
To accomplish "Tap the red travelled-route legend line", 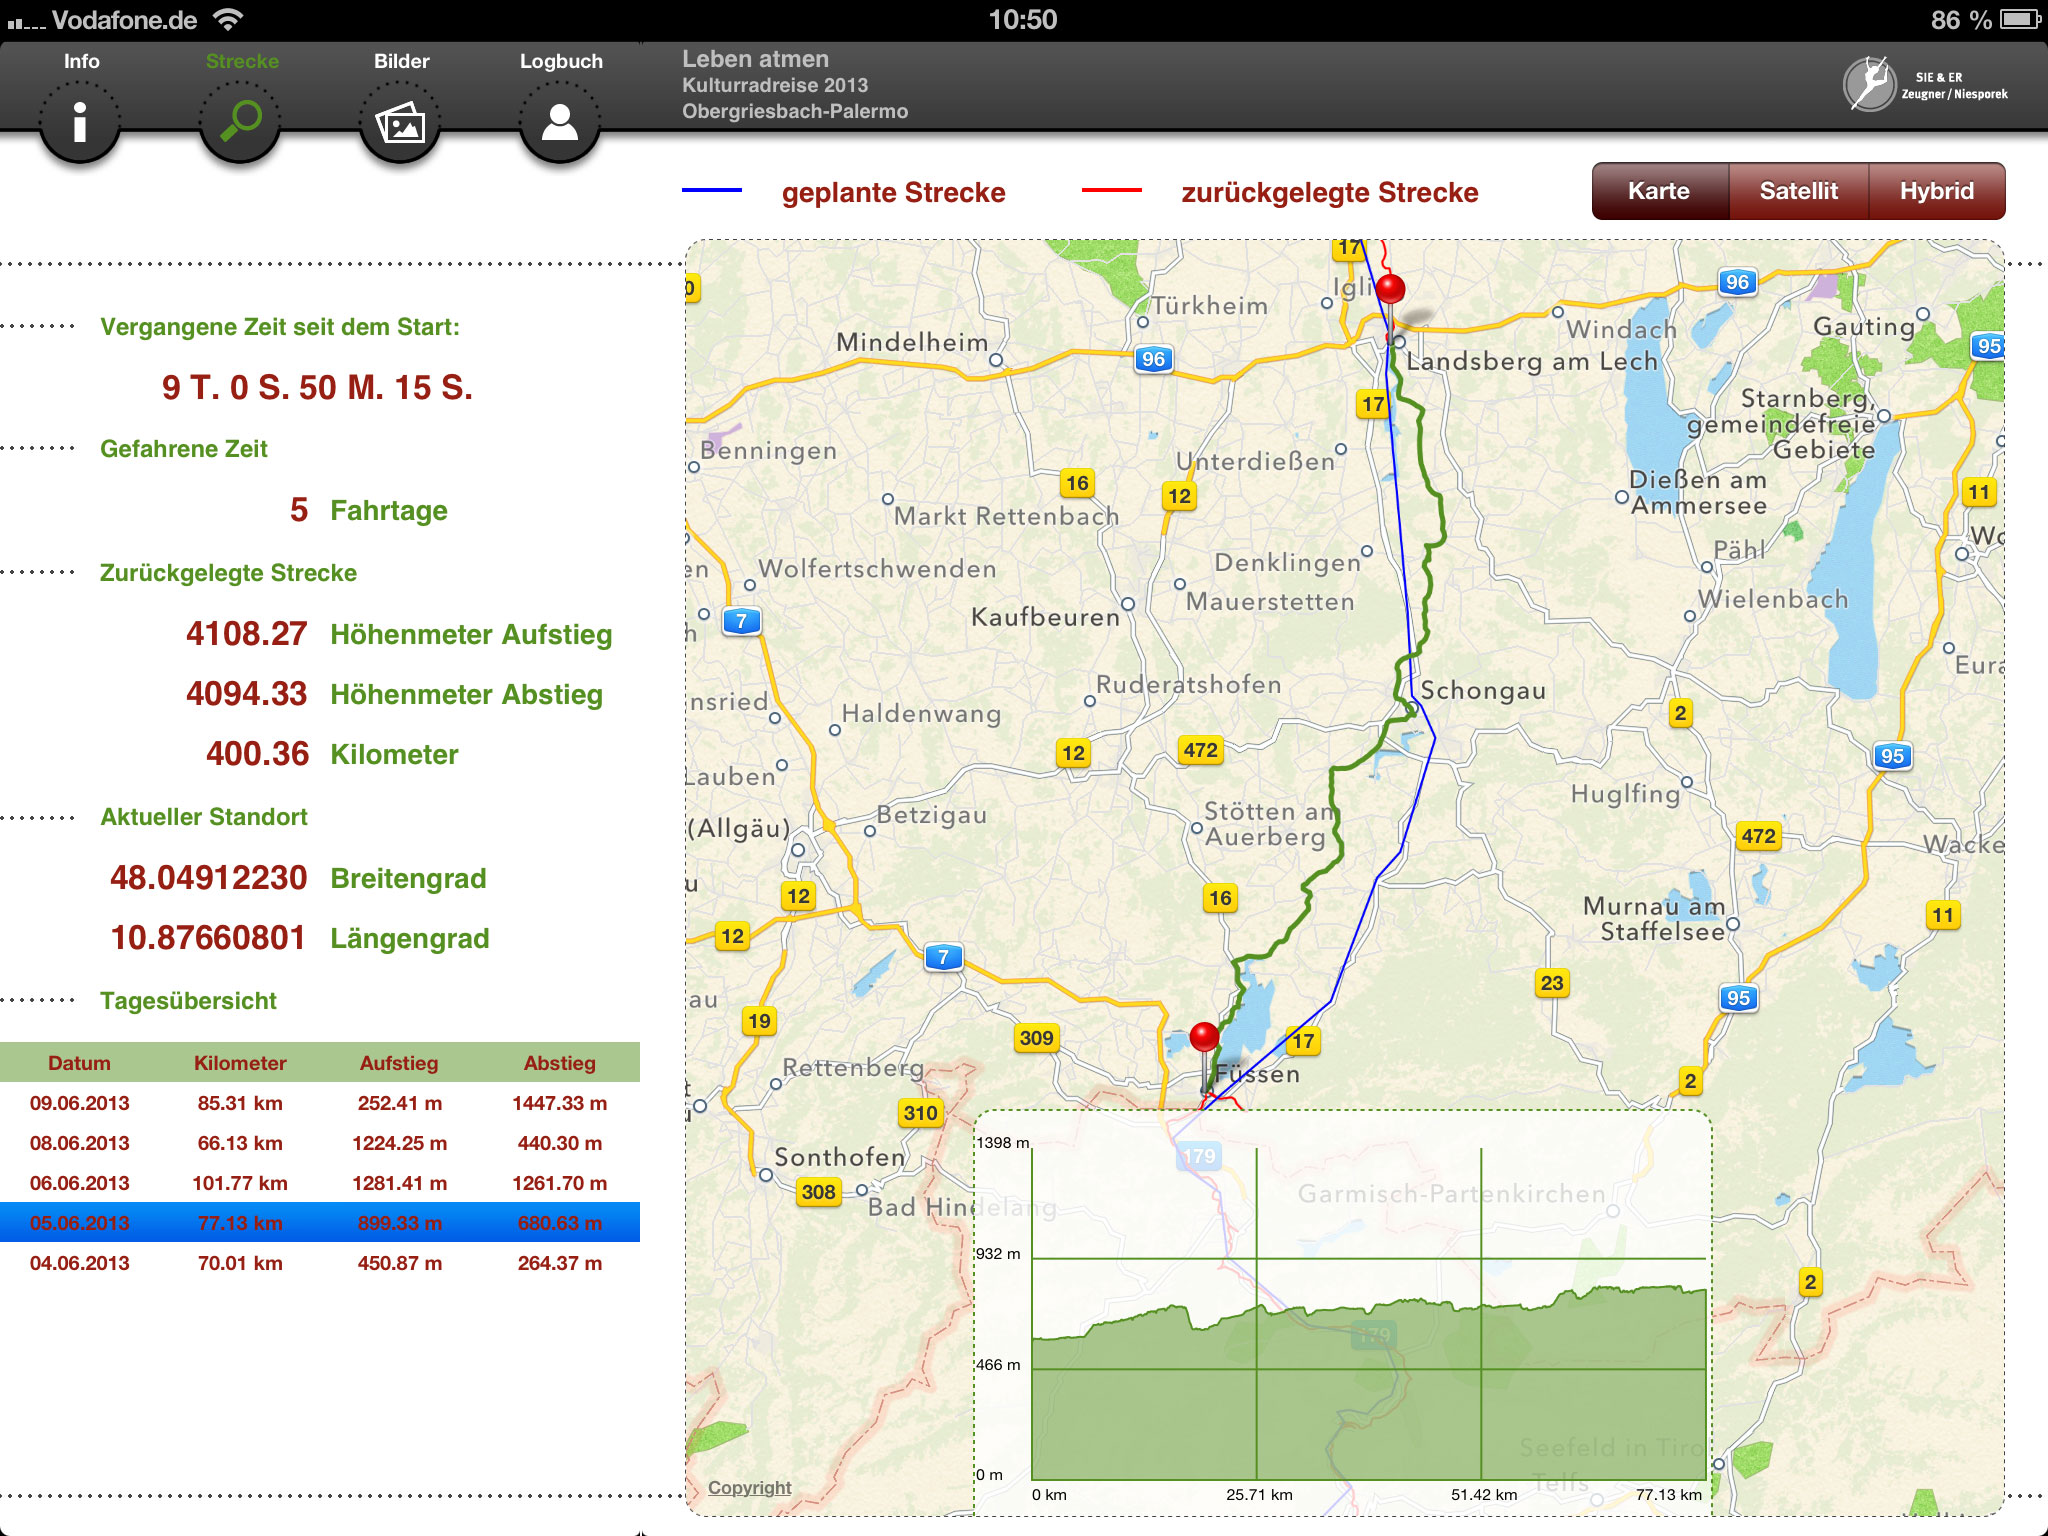I will coord(1111,189).
